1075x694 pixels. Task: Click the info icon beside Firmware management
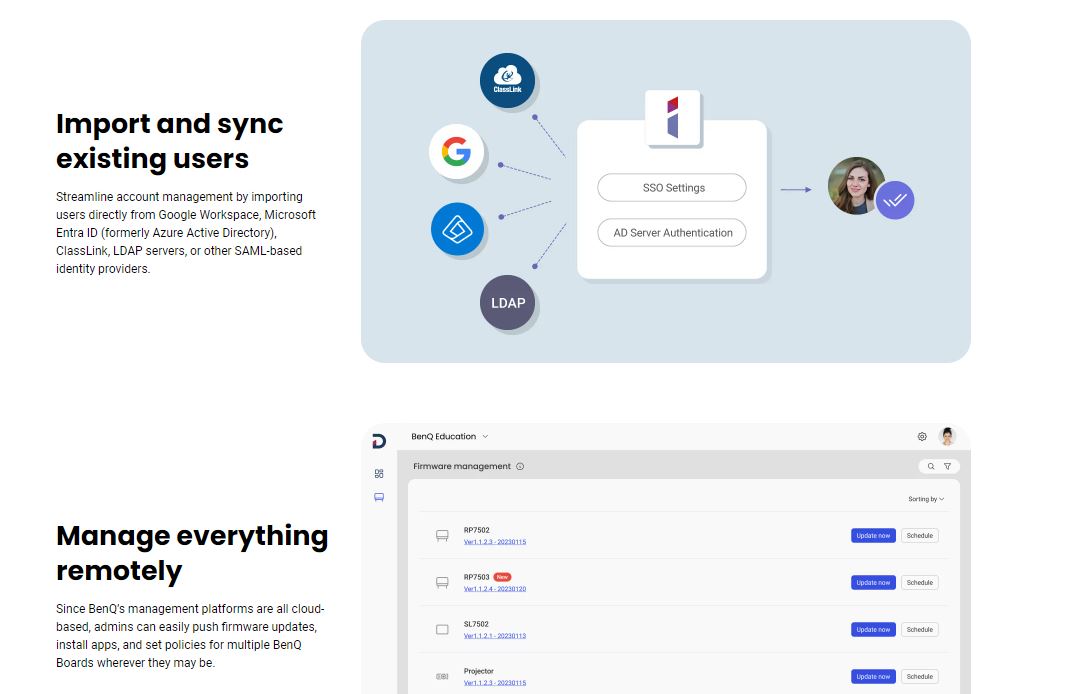click(x=520, y=466)
